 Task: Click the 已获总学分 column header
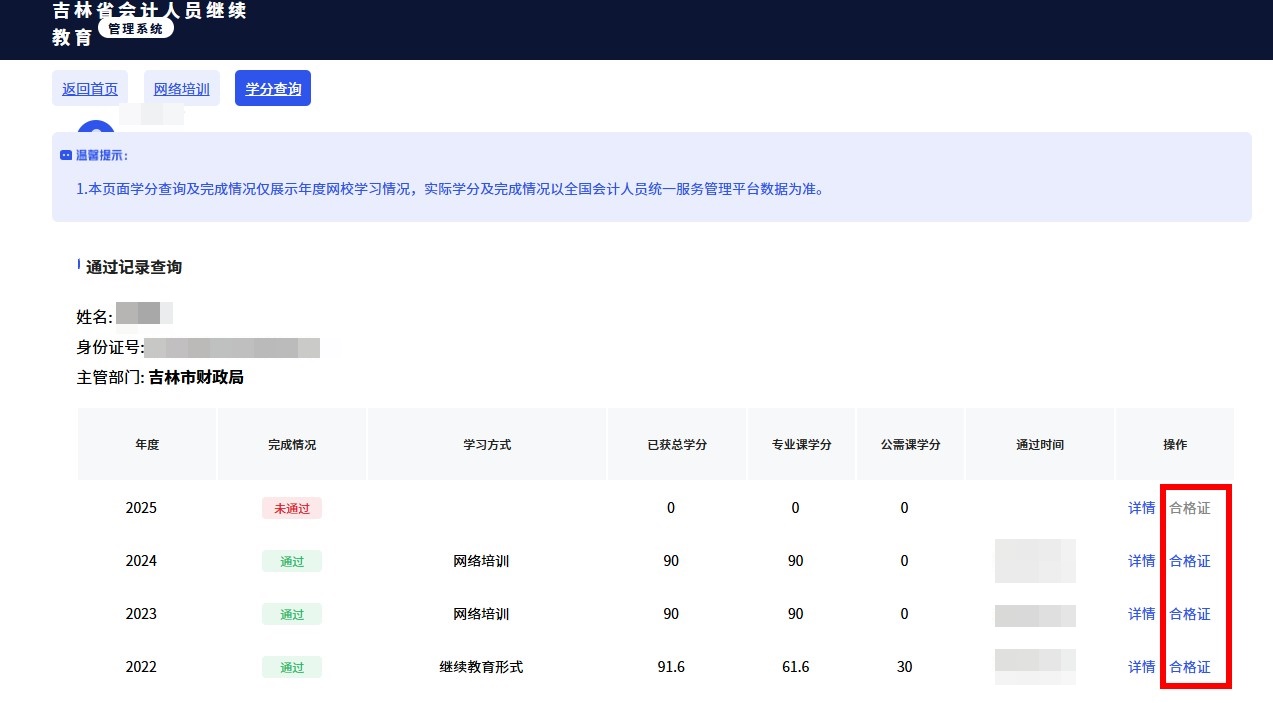[x=676, y=444]
